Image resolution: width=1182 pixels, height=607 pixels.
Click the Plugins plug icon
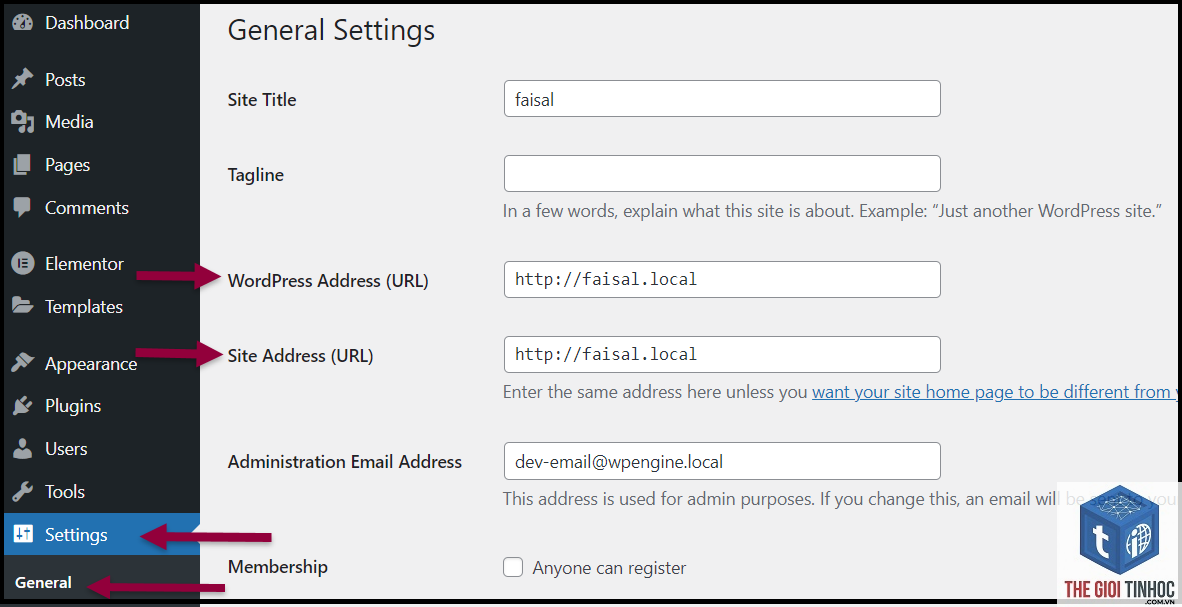click(x=23, y=406)
